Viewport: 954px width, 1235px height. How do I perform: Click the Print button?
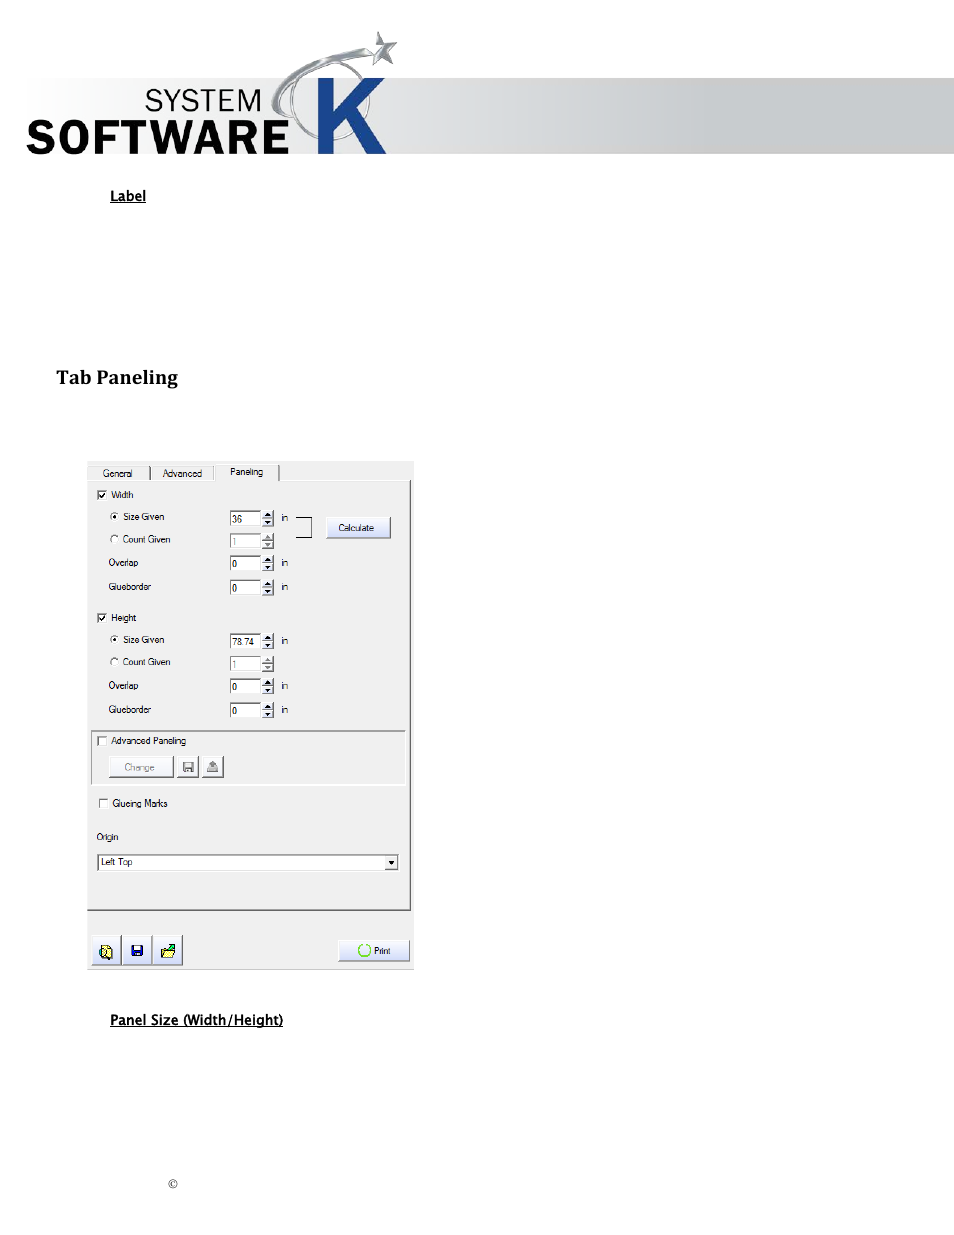tap(374, 951)
